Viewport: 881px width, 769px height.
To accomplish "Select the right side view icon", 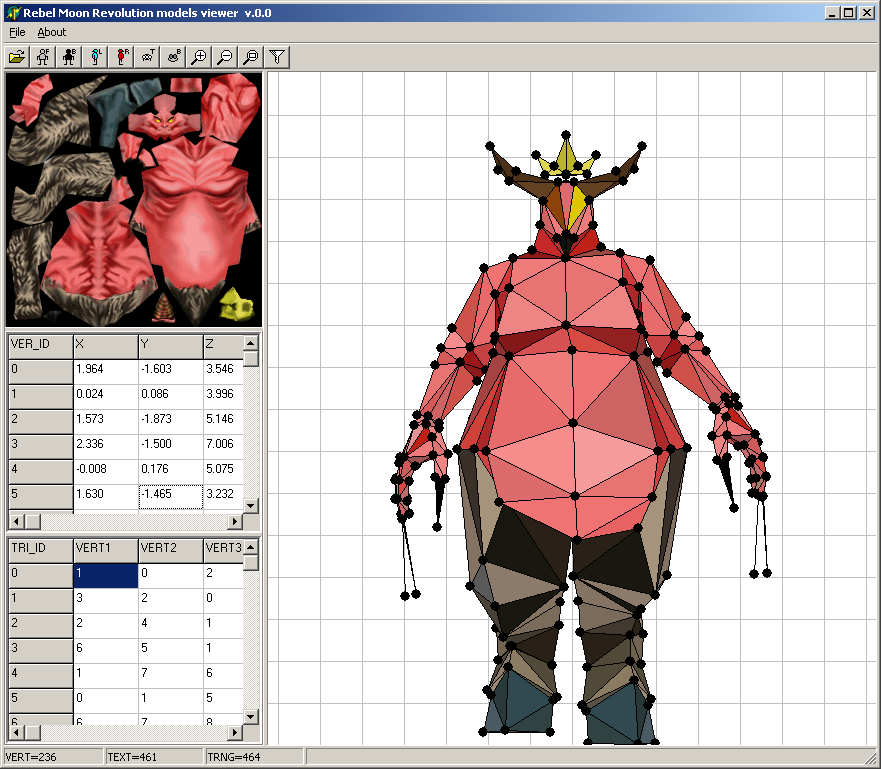I will (x=120, y=57).
